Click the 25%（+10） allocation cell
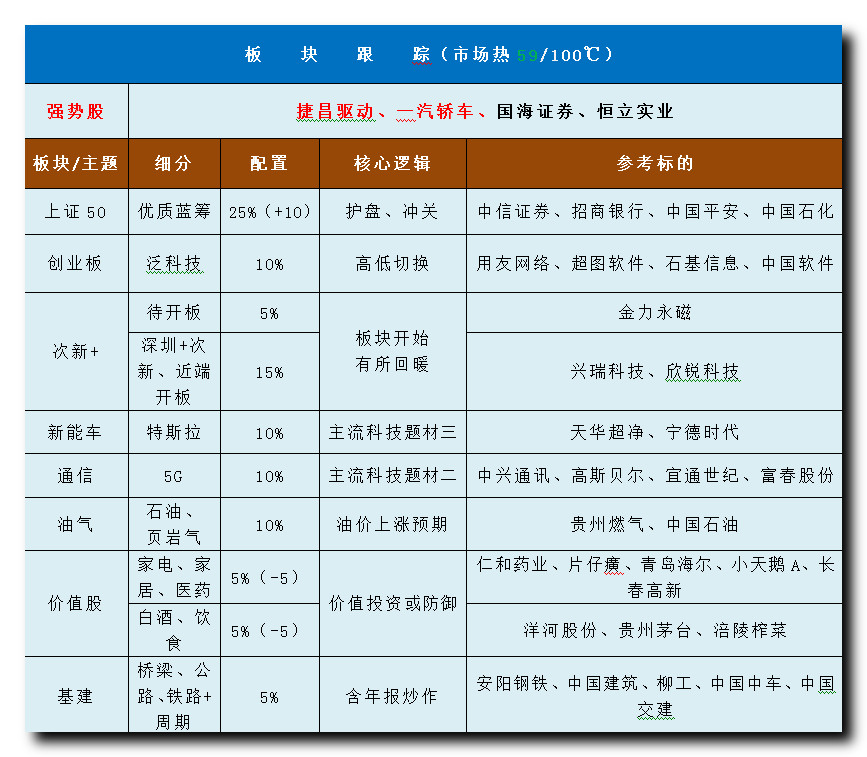867x757 pixels. (x=270, y=212)
